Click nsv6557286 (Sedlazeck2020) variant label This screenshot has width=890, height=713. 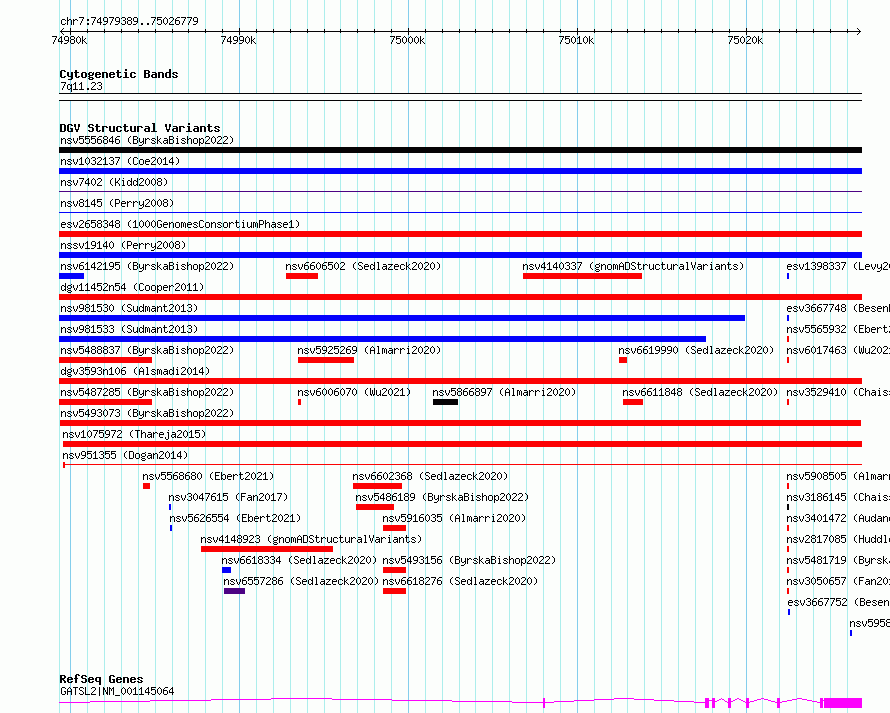click(x=301, y=581)
